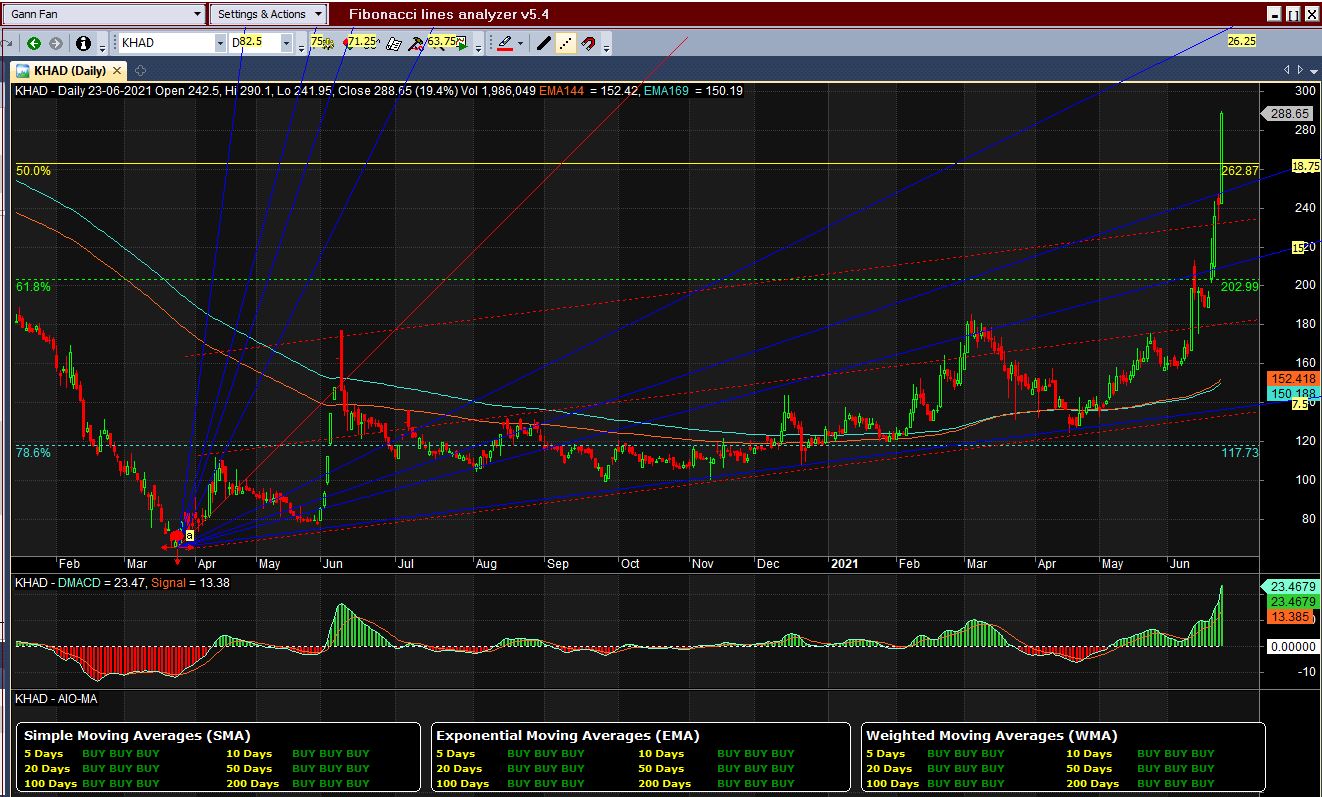Screen dimensions: 1322x797
Task: Toggle the dotted line style tool
Action: click(x=566, y=43)
